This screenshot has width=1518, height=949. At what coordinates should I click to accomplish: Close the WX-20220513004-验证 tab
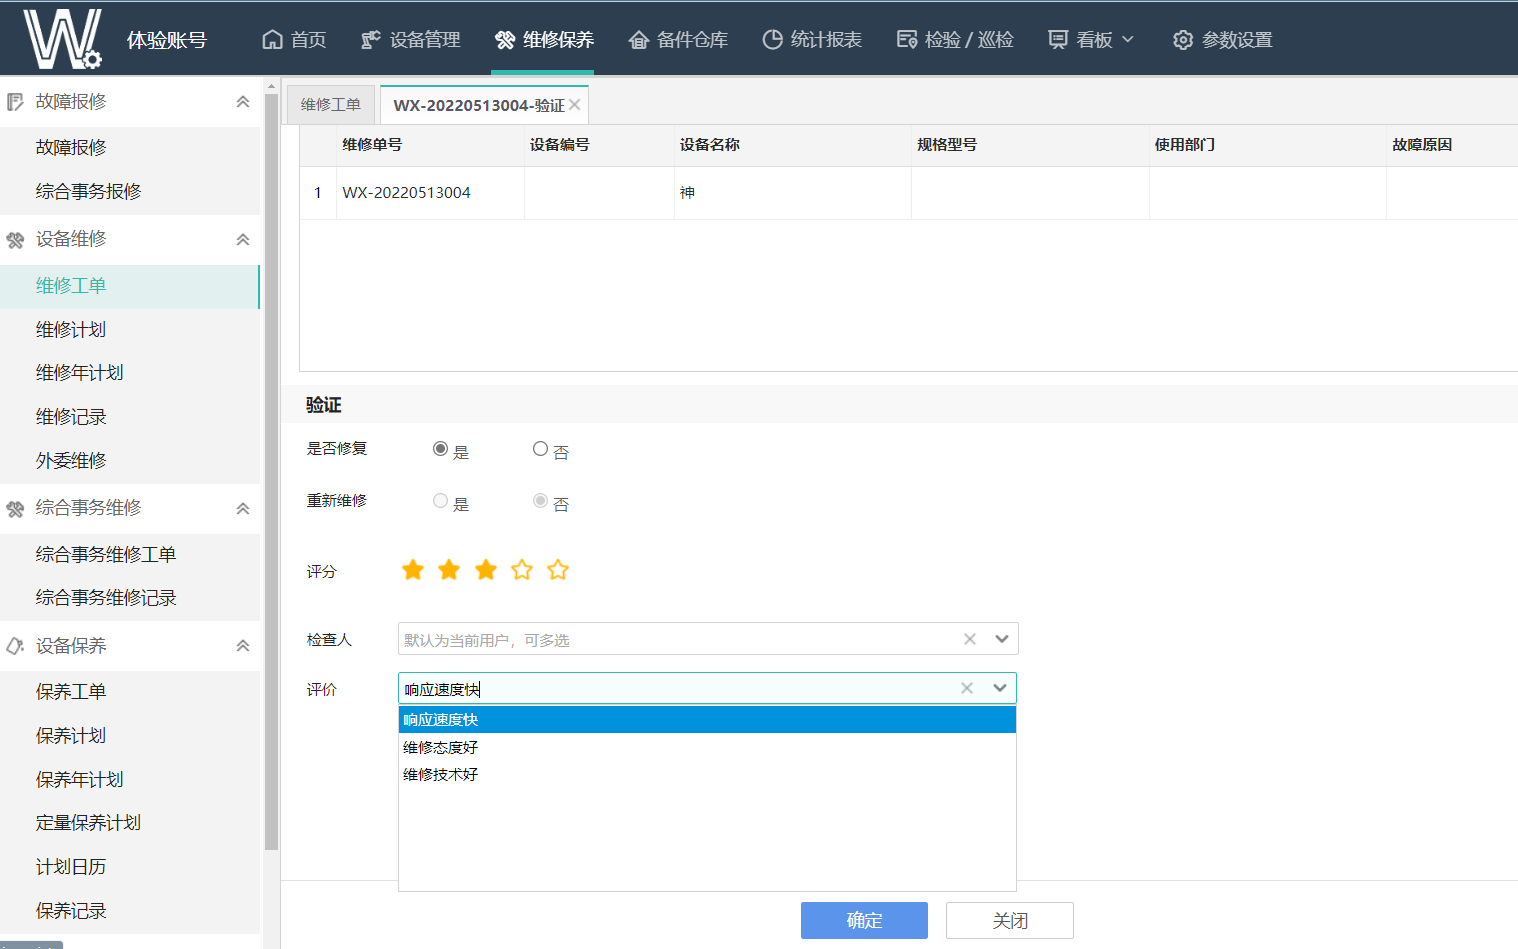click(x=575, y=105)
